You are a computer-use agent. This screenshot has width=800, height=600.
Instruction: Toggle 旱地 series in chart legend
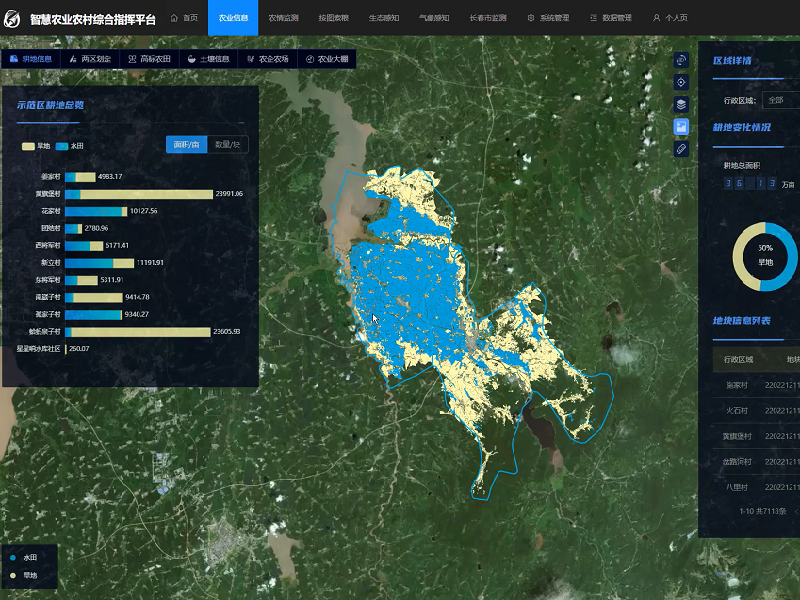click(x=36, y=146)
